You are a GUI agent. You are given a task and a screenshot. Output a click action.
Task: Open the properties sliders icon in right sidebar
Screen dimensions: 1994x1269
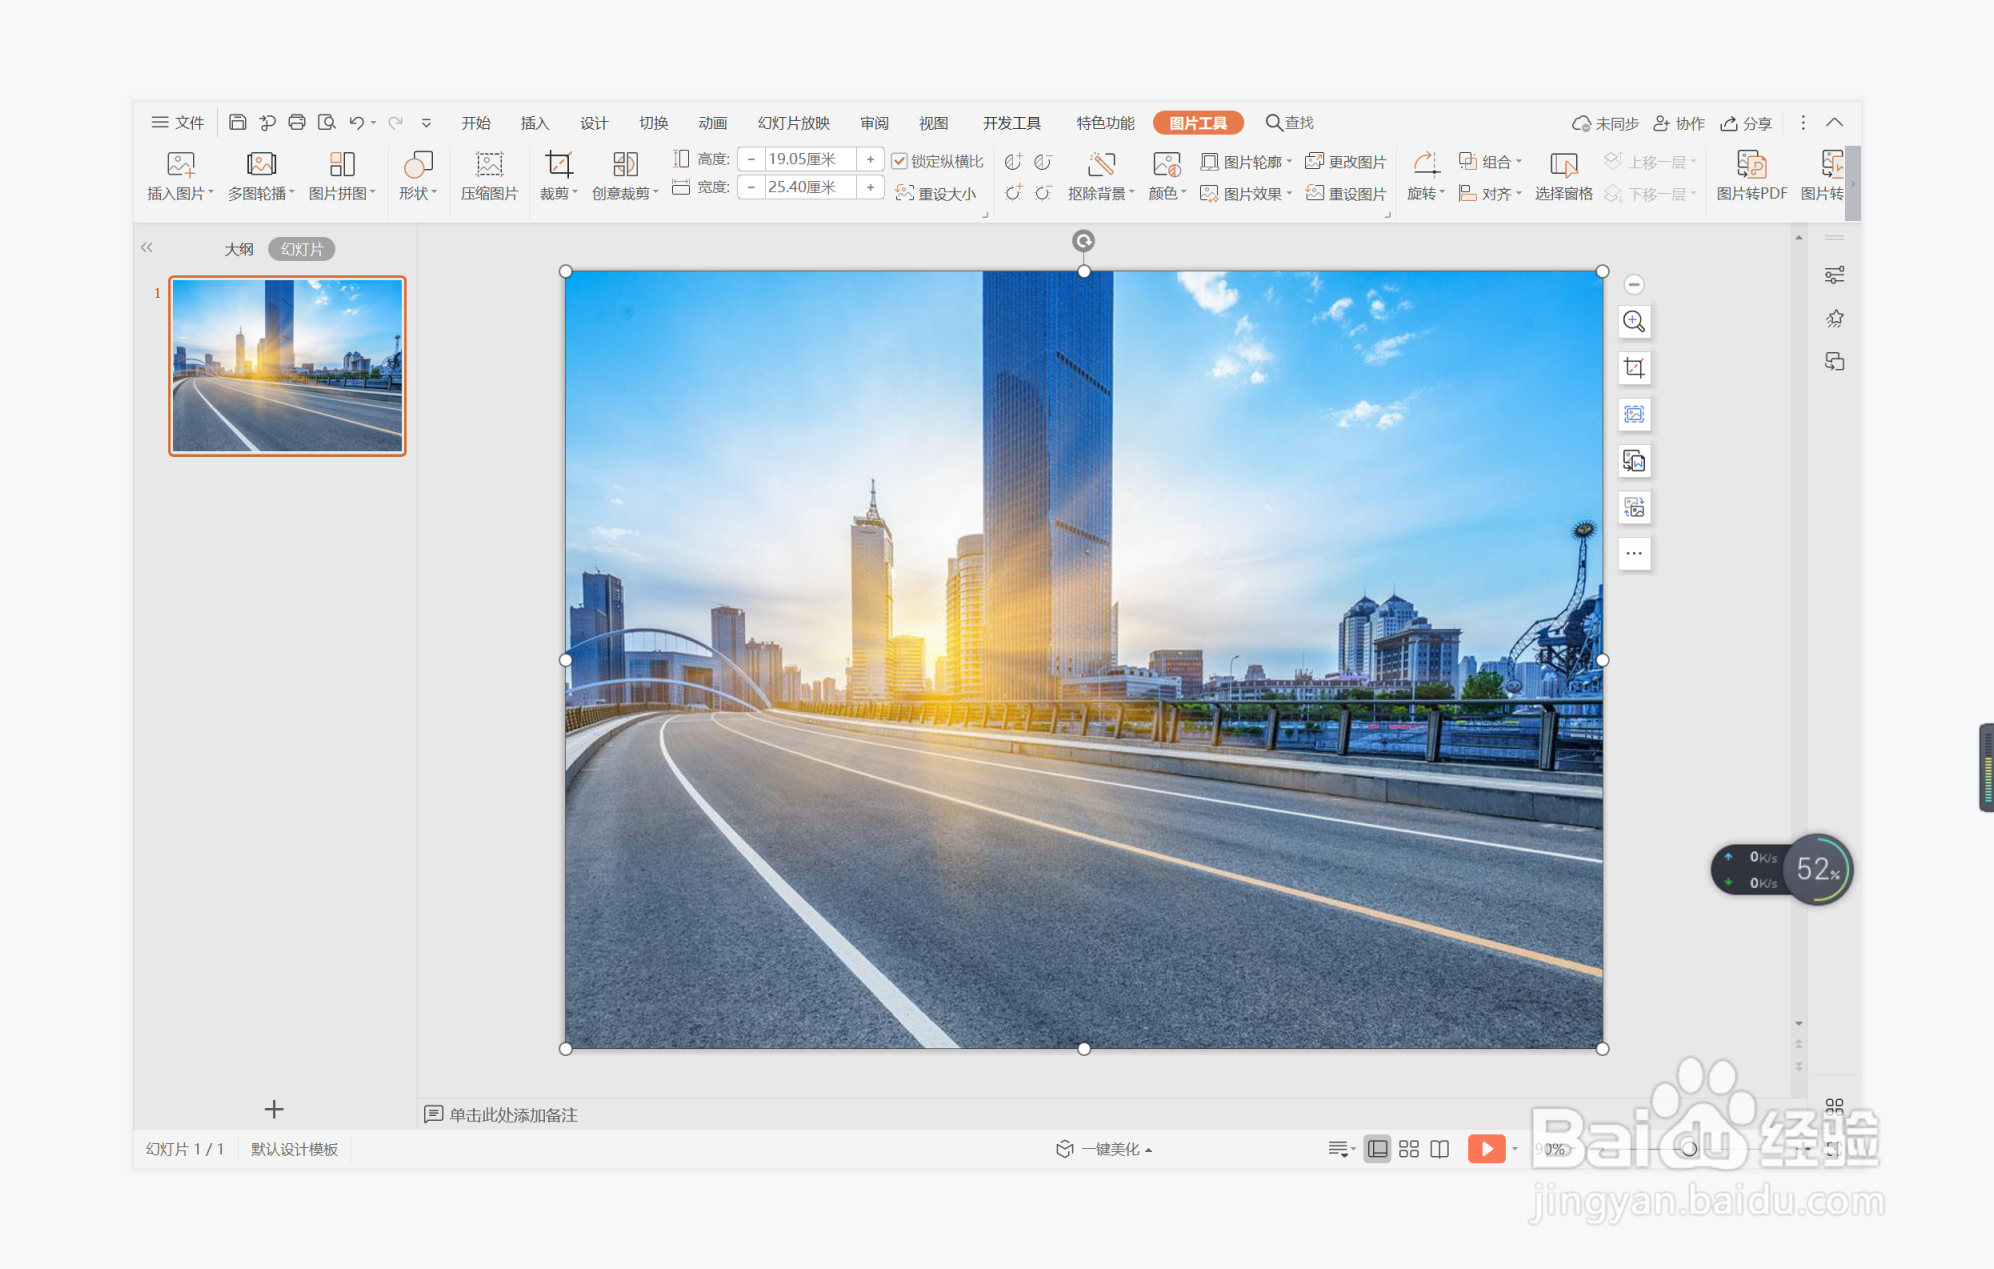[x=1834, y=275]
